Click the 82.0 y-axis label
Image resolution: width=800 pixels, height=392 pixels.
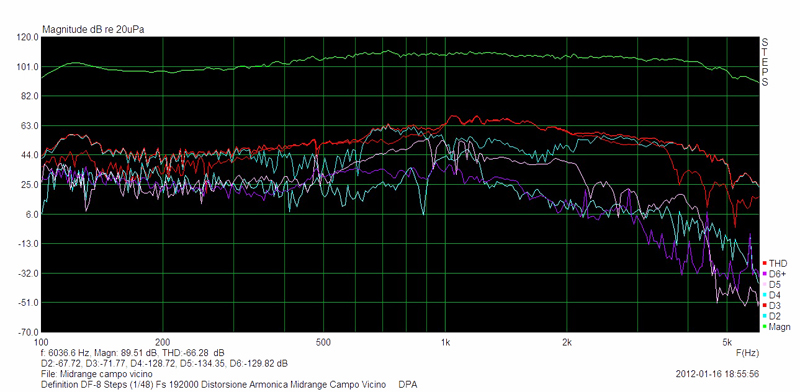tap(30, 96)
